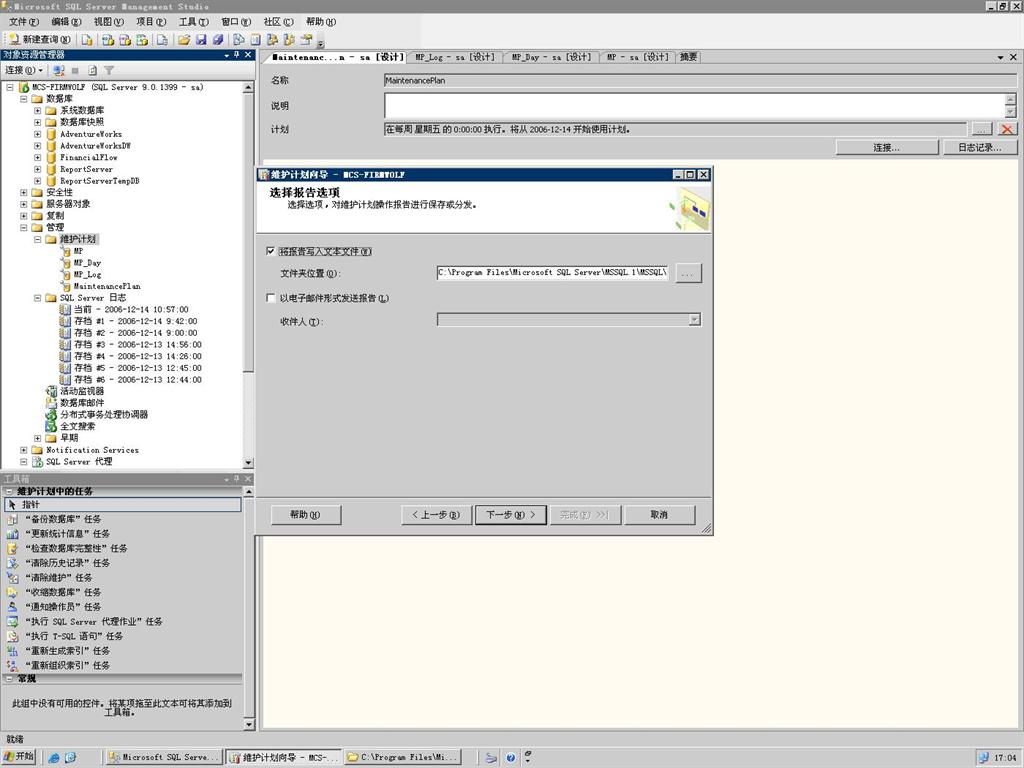Click 上一步 button in the wizard

(436, 515)
